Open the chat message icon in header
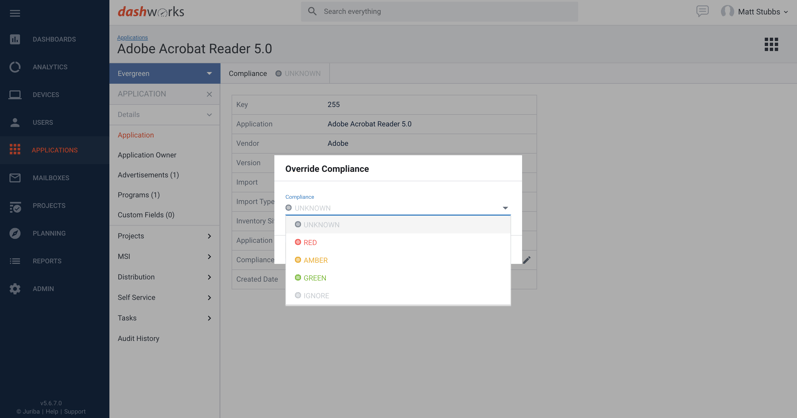 pos(702,11)
